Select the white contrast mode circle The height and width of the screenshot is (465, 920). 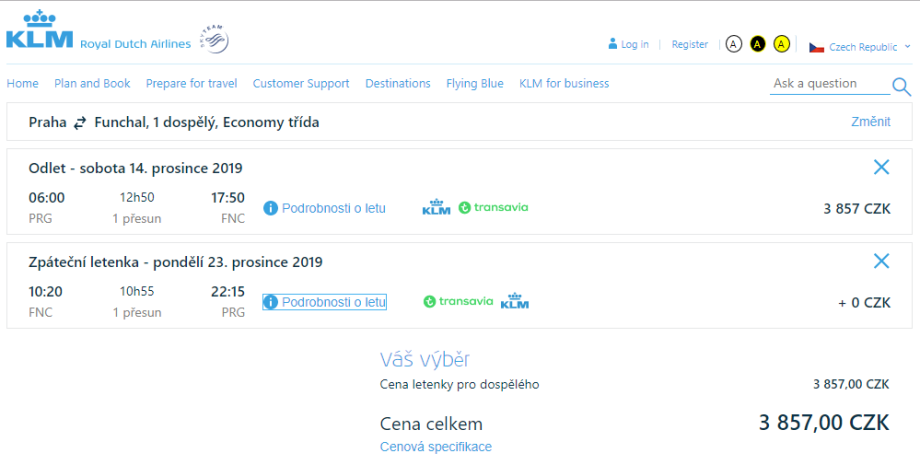pos(734,44)
